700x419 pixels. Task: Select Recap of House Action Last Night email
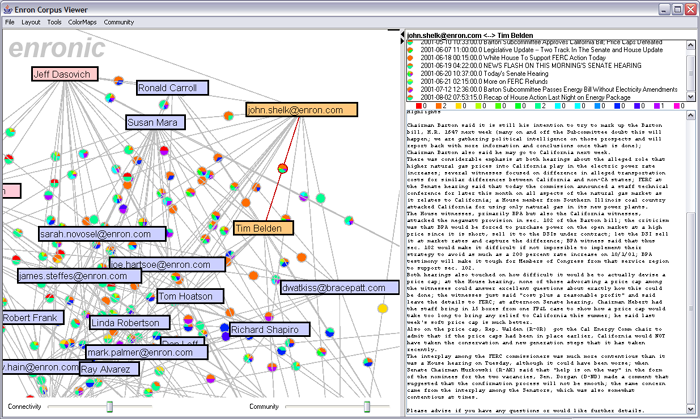(546, 97)
